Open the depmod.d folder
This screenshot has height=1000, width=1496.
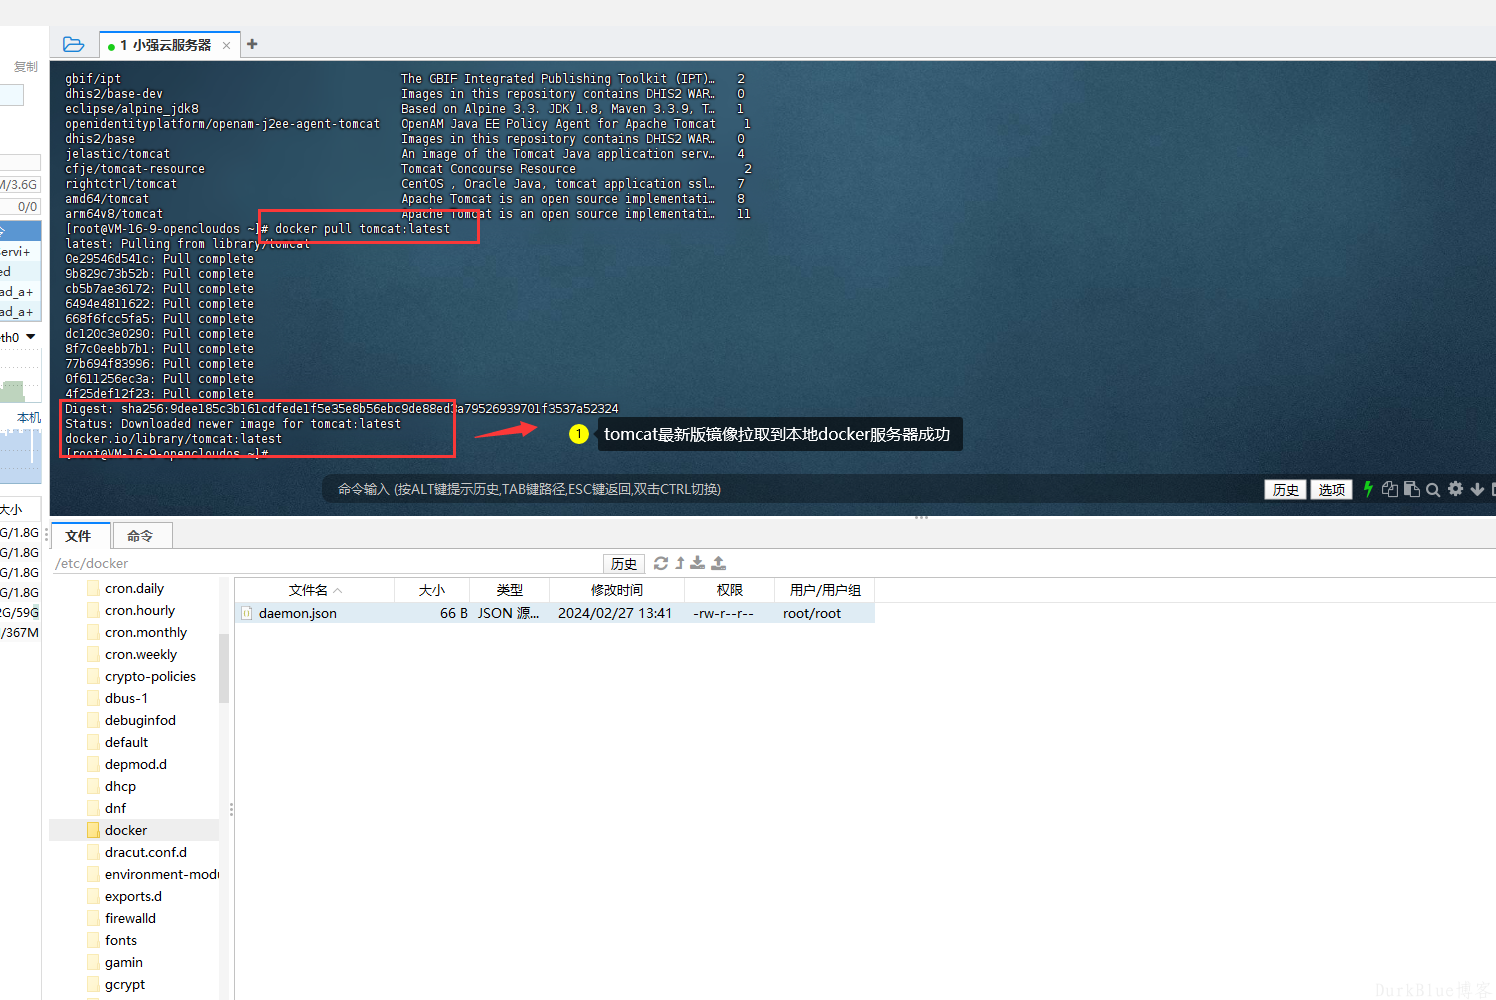pyautogui.click(x=136, y=764)
